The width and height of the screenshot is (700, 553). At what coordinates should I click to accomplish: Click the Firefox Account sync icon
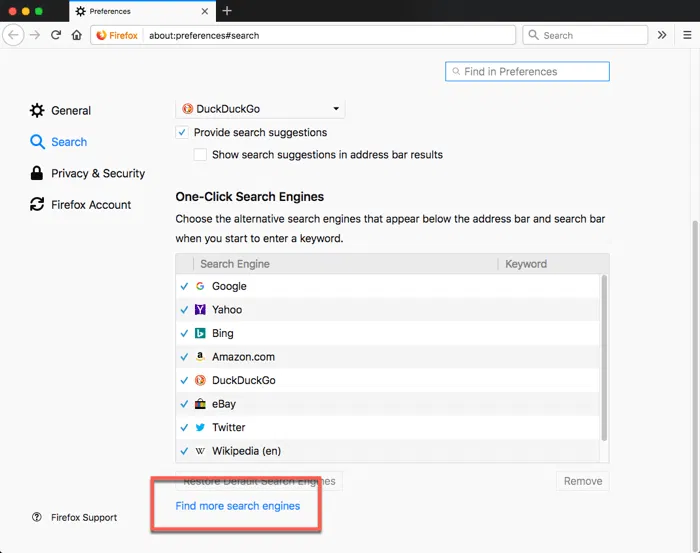pyautogui.click(x=37, y=204)
